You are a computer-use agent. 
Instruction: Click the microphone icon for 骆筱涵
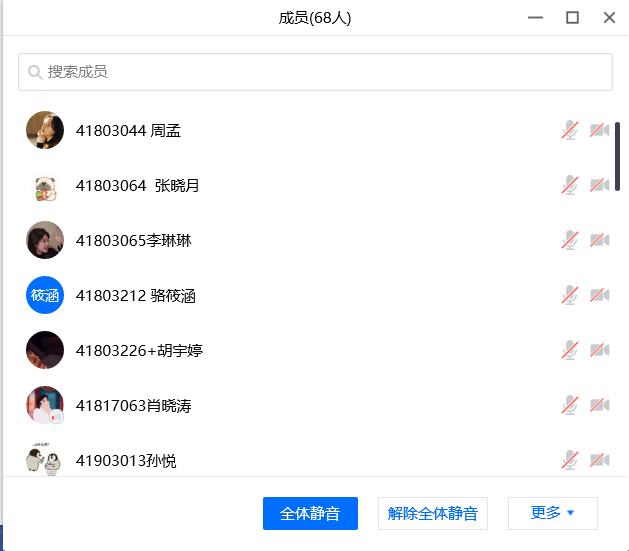point(570,295)
